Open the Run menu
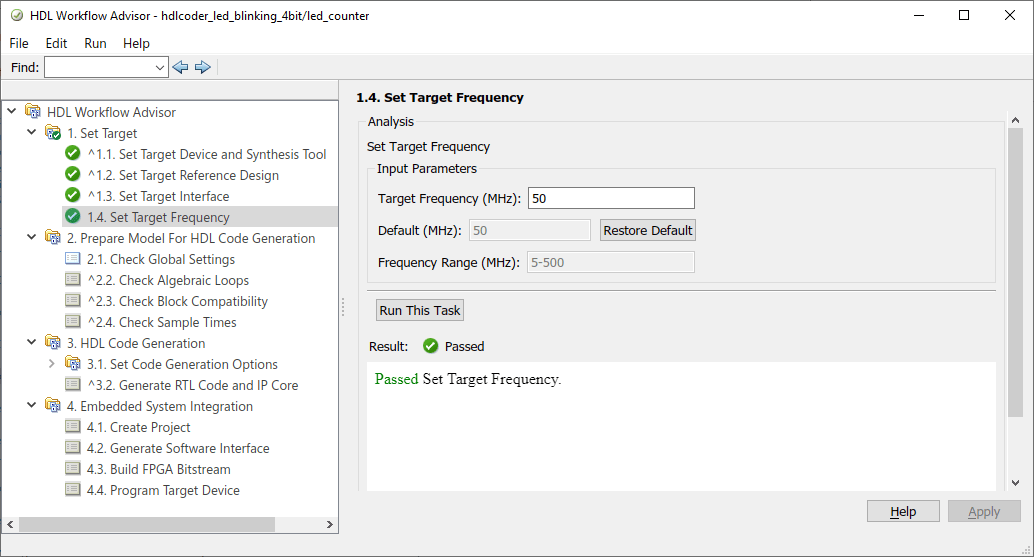Screen dimensions: 1034x557 [x=95, y=43]
